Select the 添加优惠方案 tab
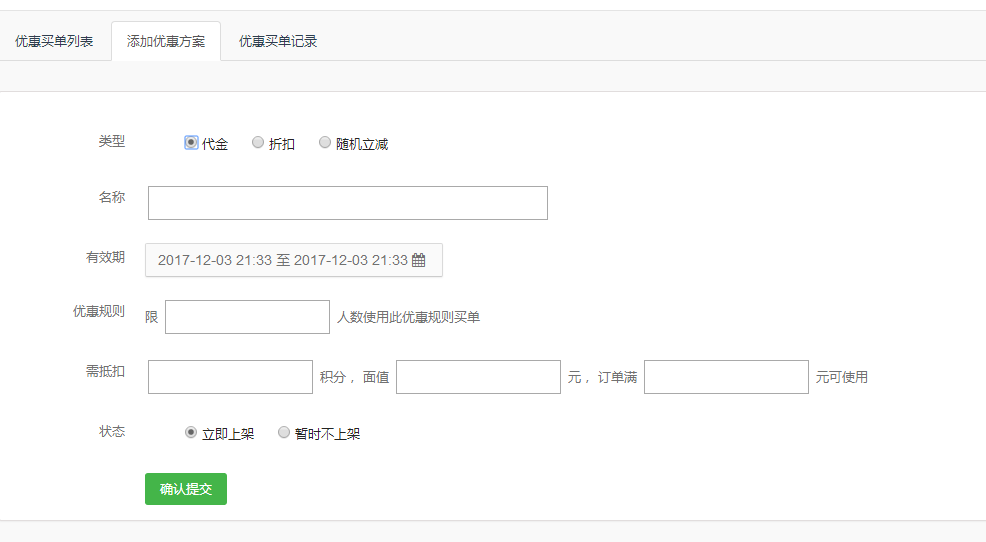Viewport: 986px width, 542px height. (166, 41)
